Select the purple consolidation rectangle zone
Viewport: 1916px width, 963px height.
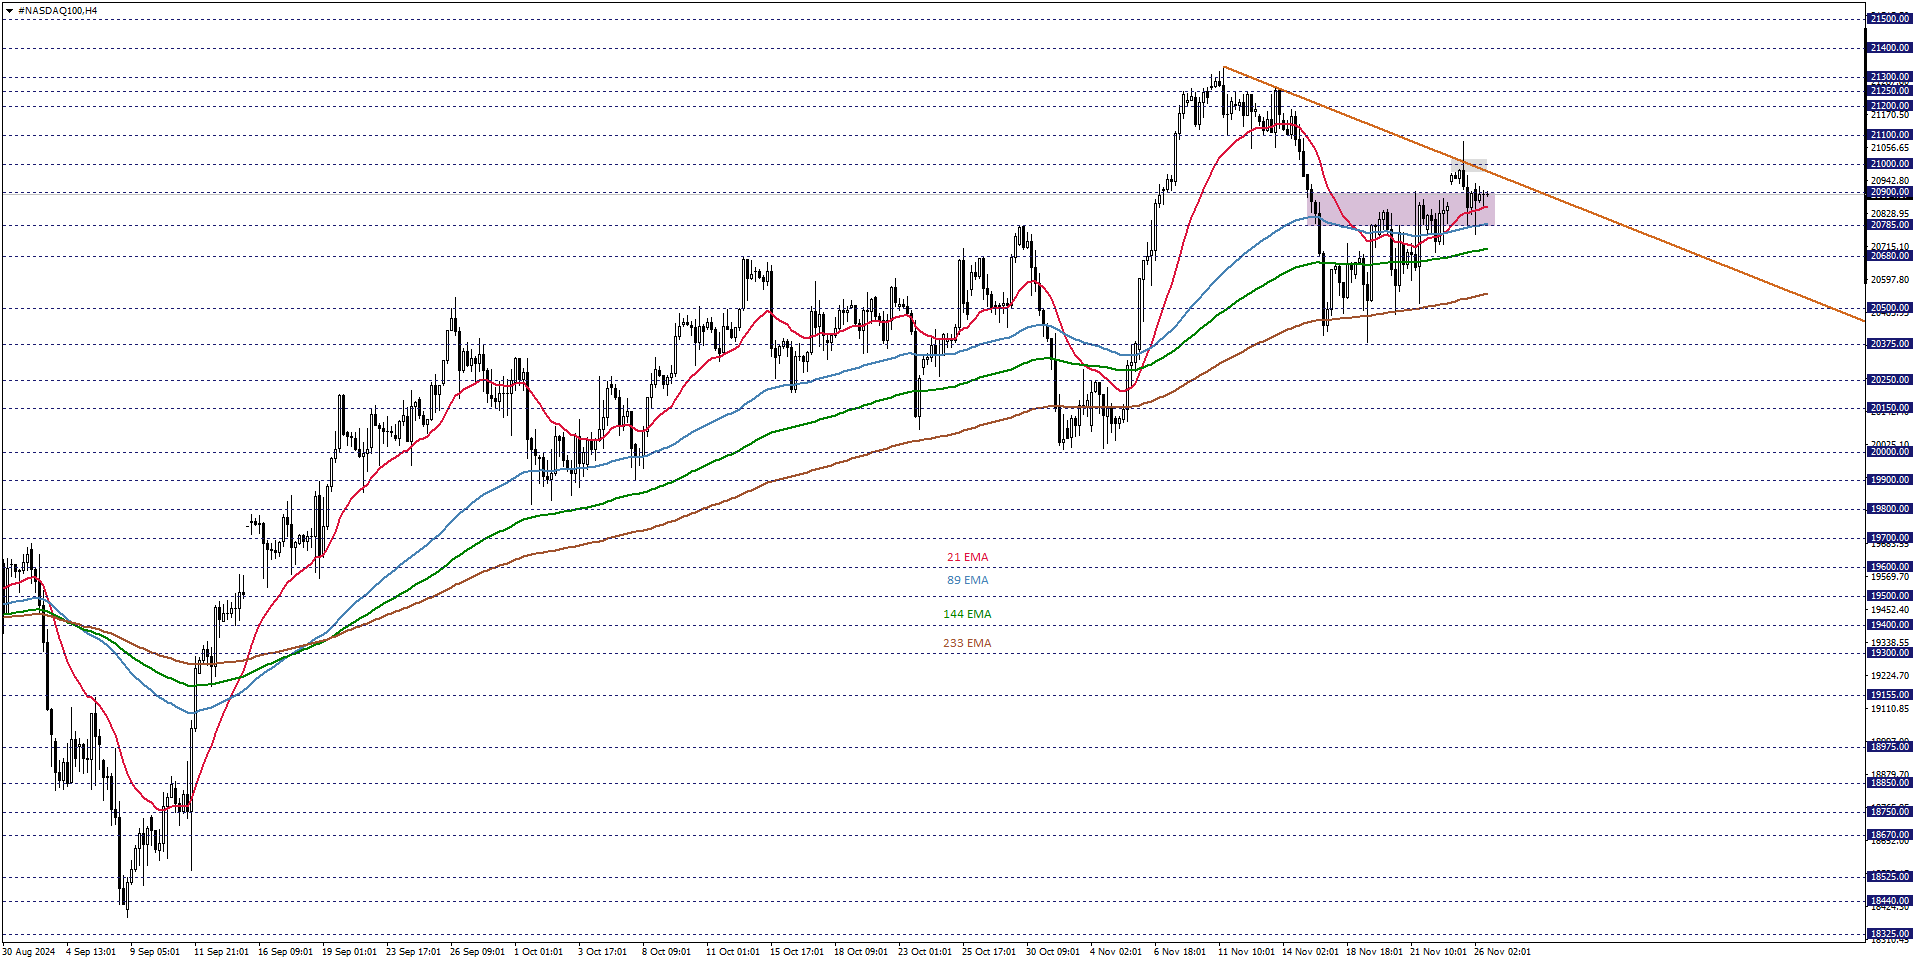pyautogui.click(x=1403, y=209)
